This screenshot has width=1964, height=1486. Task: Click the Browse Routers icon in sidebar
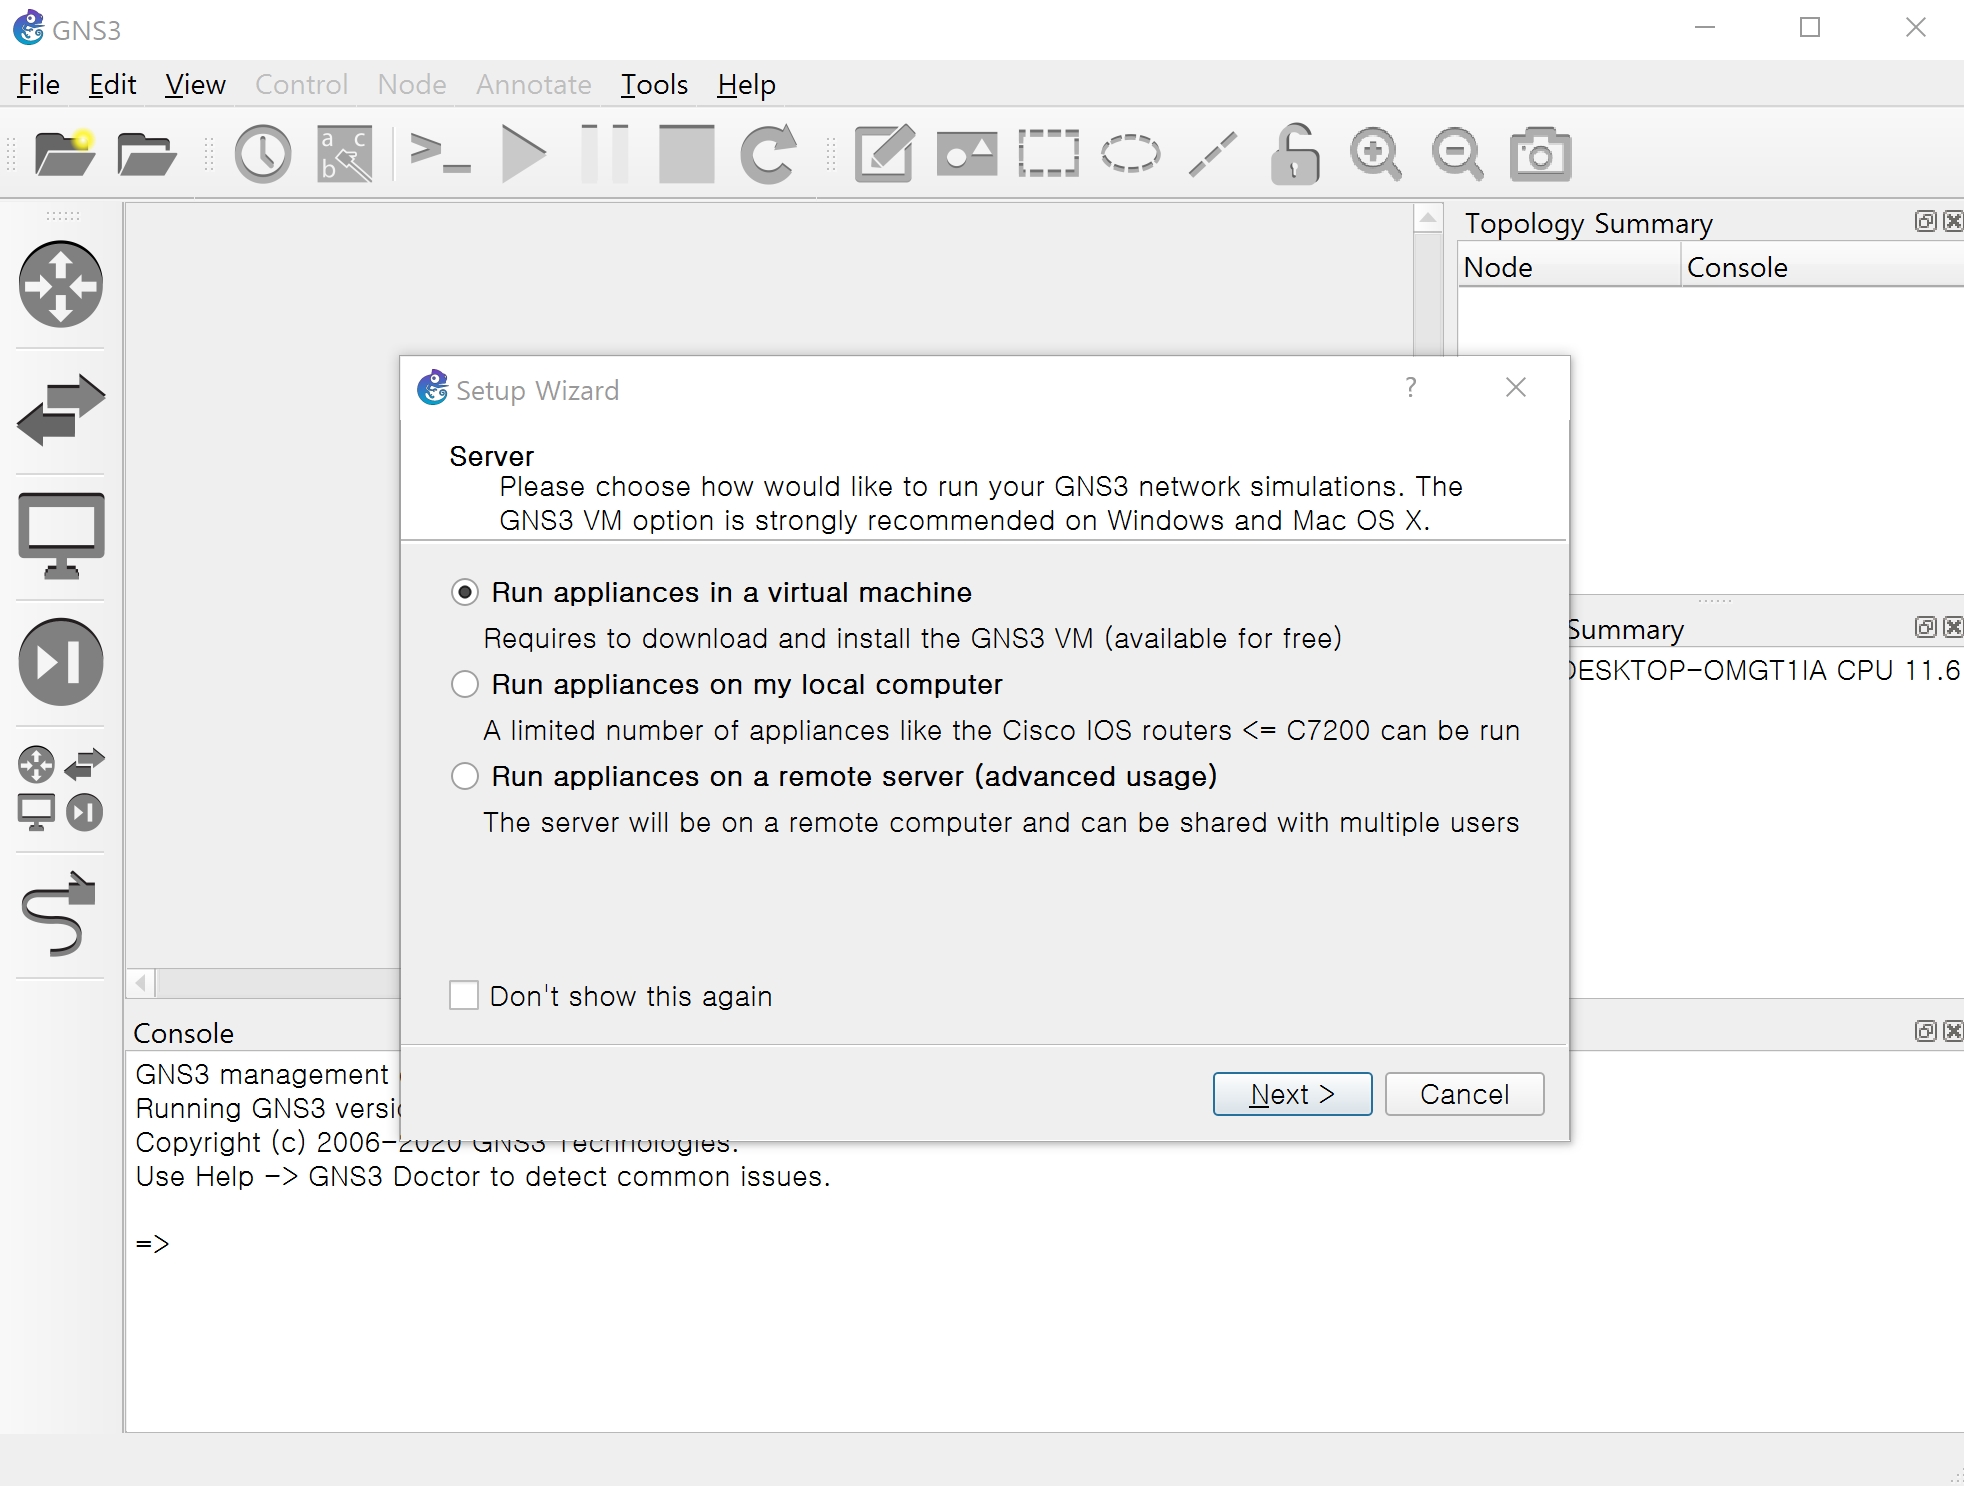tap(61, 285)
